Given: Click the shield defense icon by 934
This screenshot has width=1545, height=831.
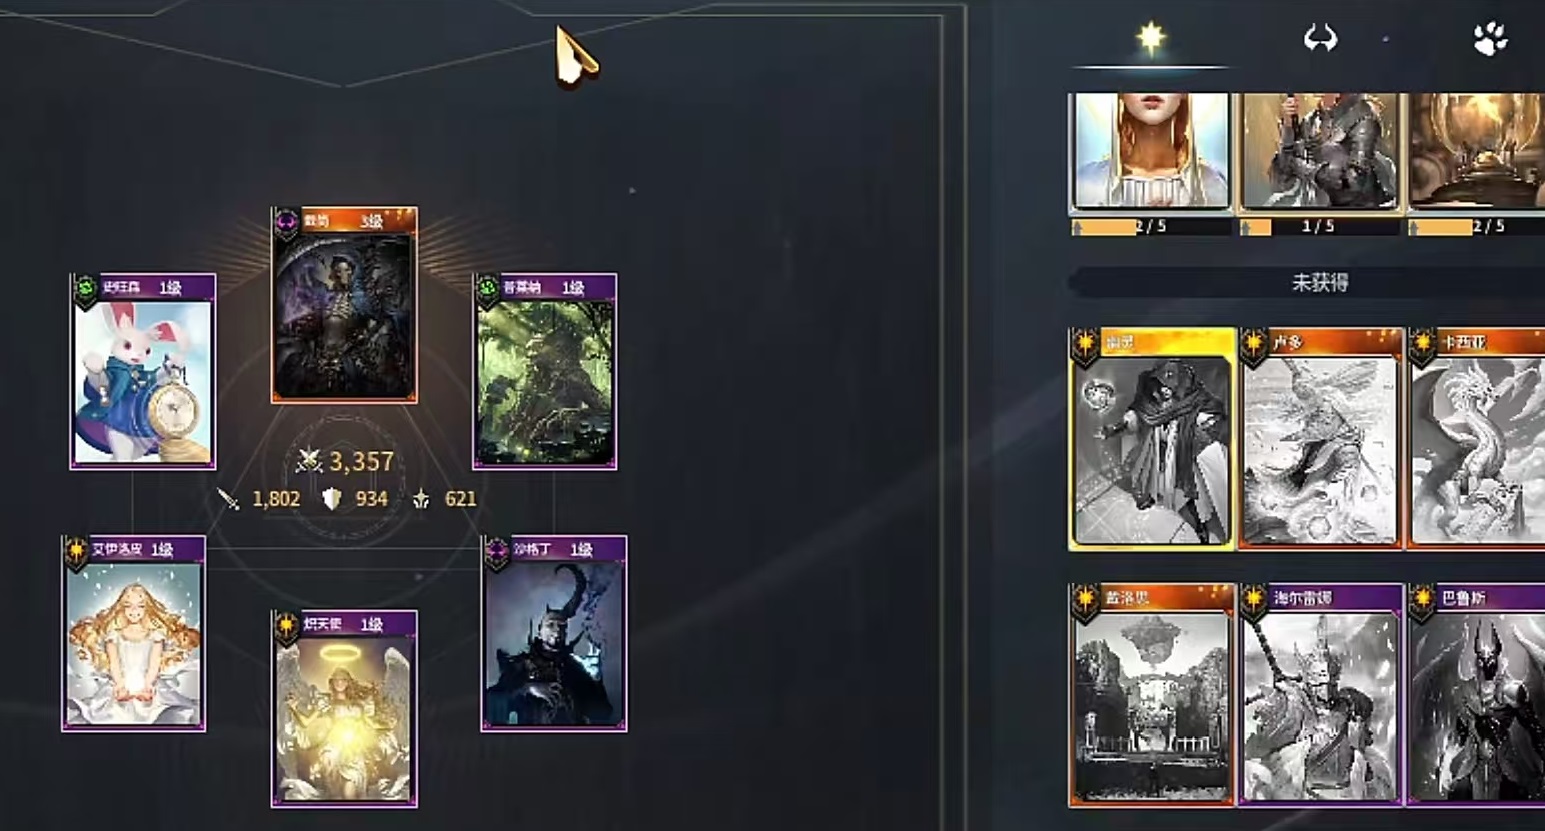Looking at the screenshot, I should (332, 498).
